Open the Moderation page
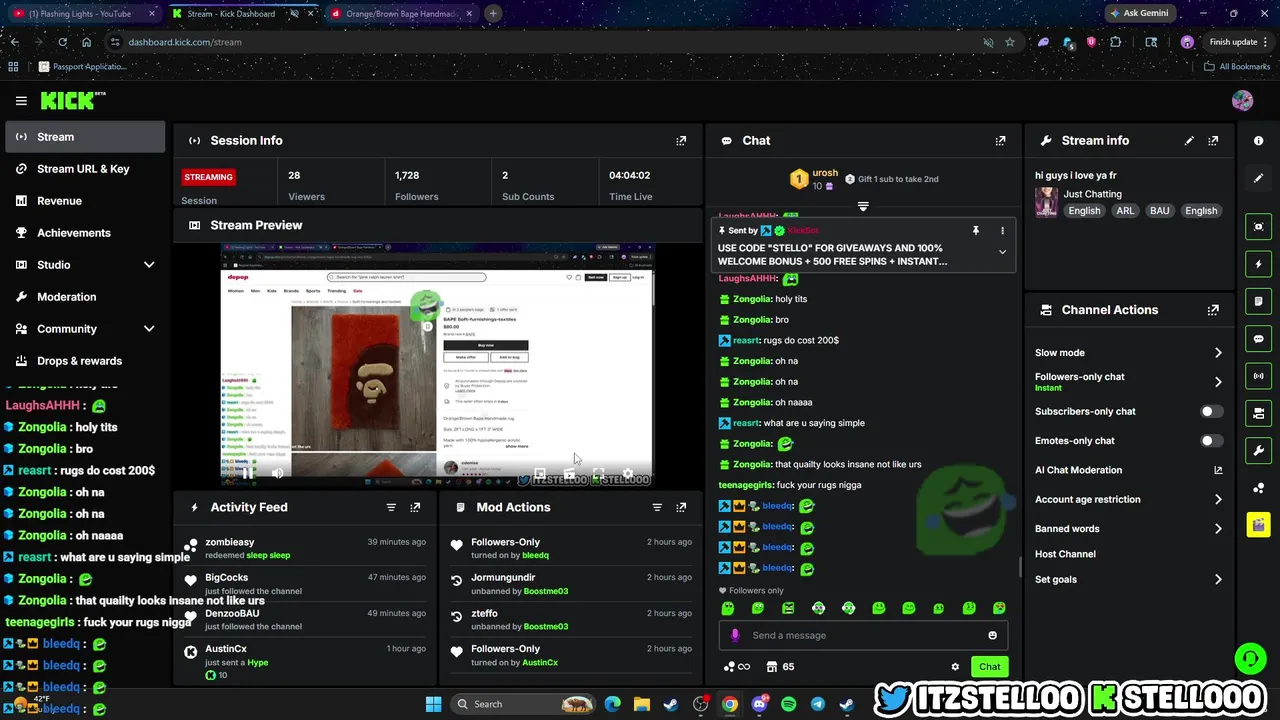1280x720 pixels. (85, 297)
